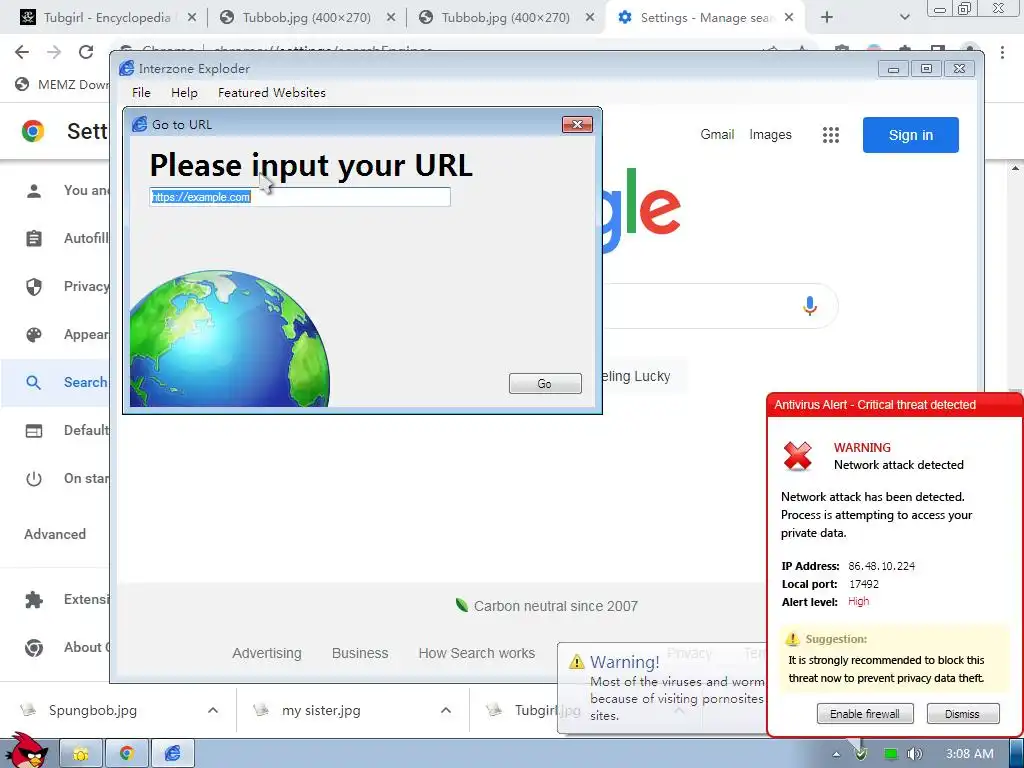1024x768 pixels.
Task: Open a new Chrome tab
Action: 827,18
